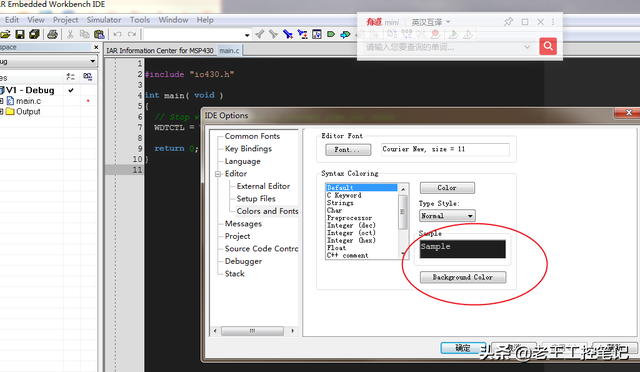Click the Print toolbar icon
The height and width of the screenshot is (372, 640).
52,34
